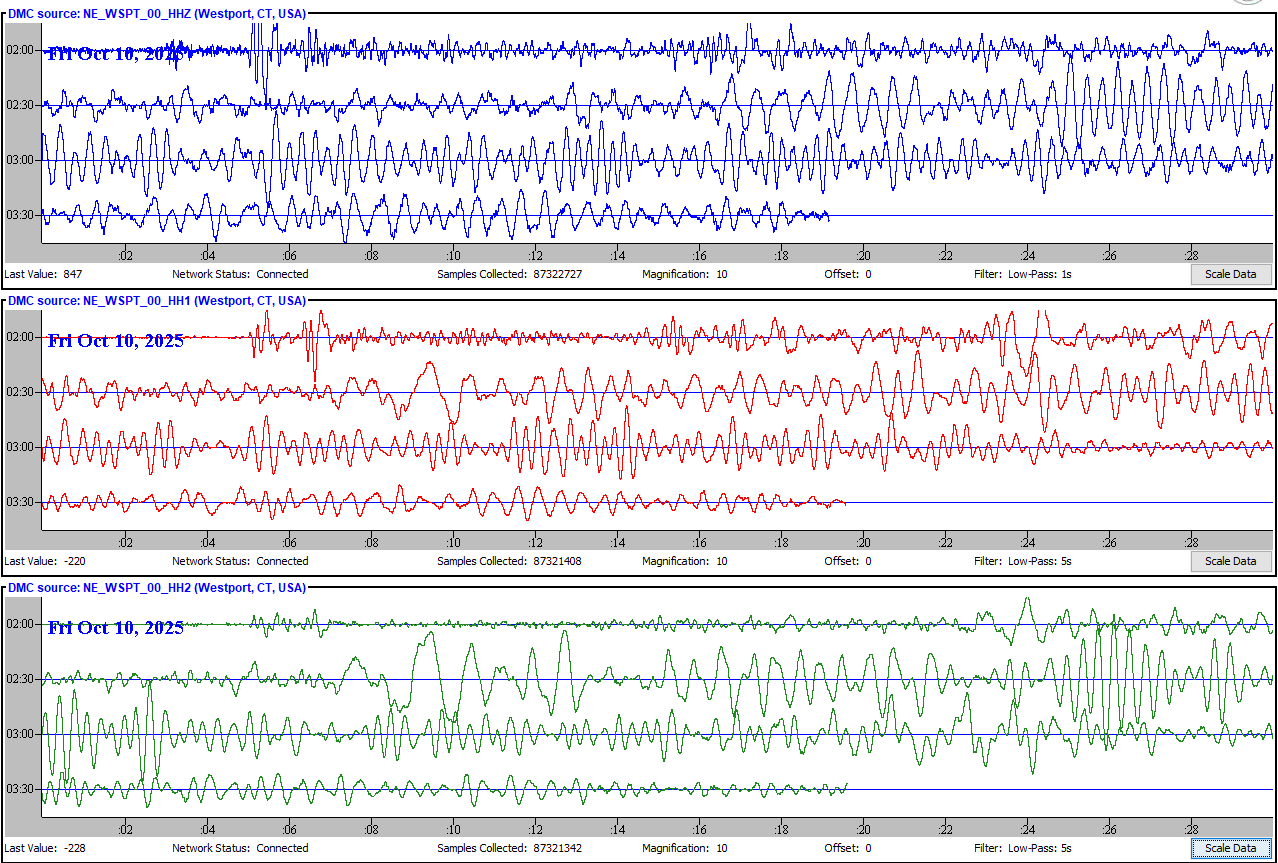Click Samples Collected 87321408 in HH1 panel
The height and width of the screenshot is (863, 1278).
coord(509,561)
